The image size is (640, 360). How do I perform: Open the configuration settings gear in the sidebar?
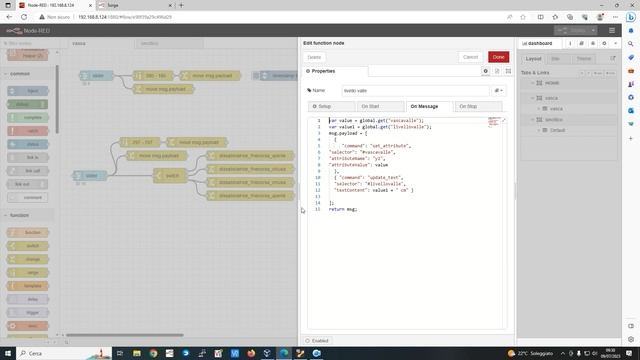pyautogui.click(x=604, y=43)
